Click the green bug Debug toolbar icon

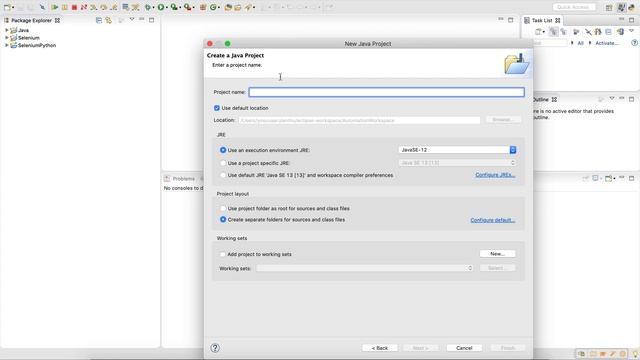coord(148,7)
